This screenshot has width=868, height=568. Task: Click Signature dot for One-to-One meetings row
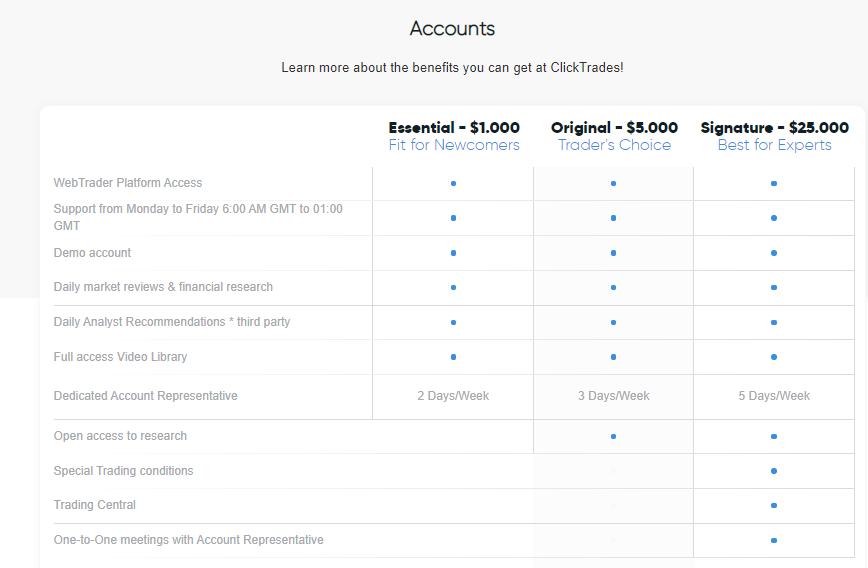tap(774, 540)
